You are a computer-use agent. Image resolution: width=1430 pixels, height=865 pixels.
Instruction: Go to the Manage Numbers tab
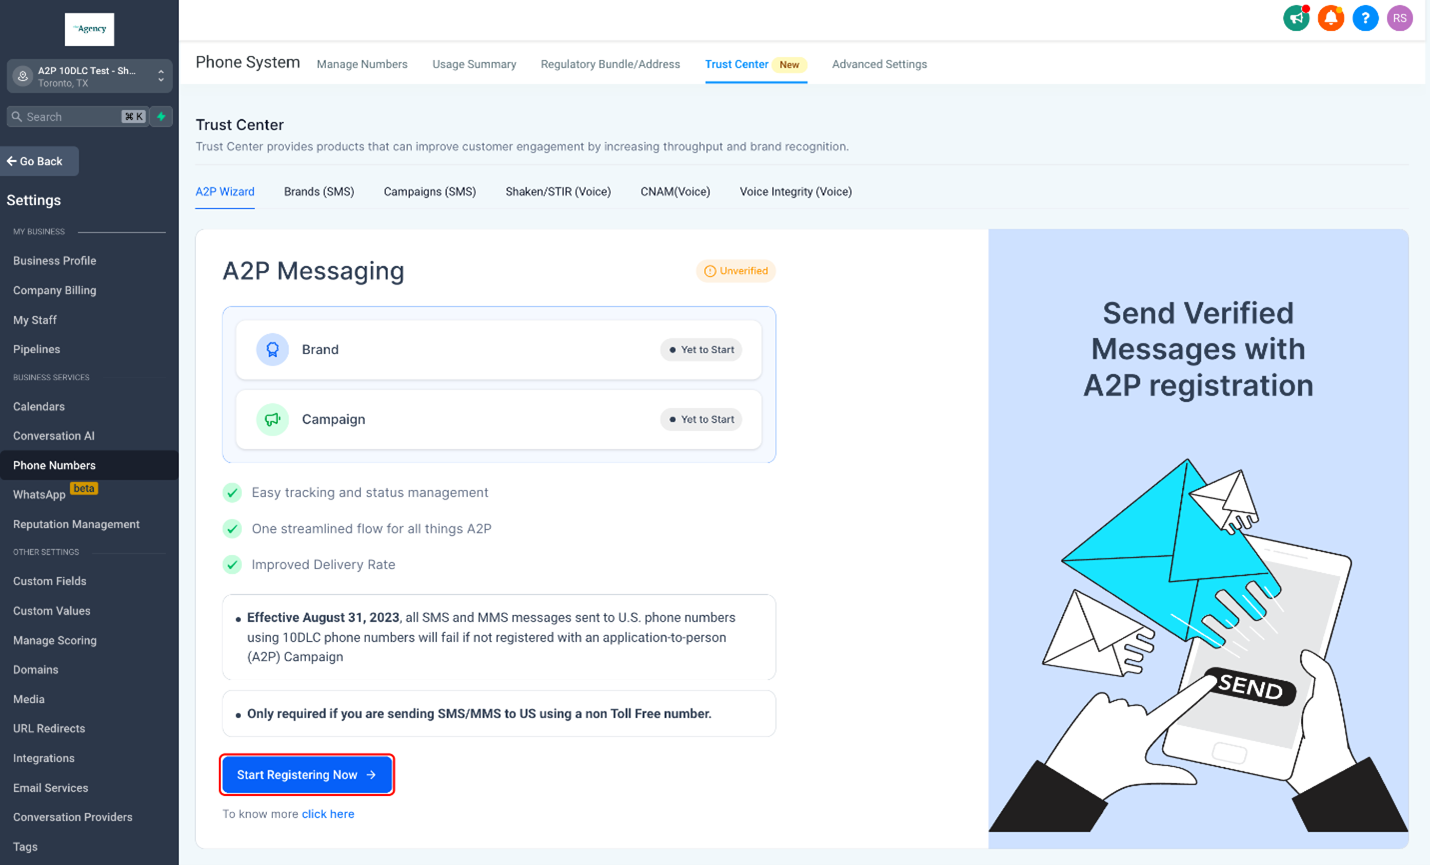tap(362, 64)
